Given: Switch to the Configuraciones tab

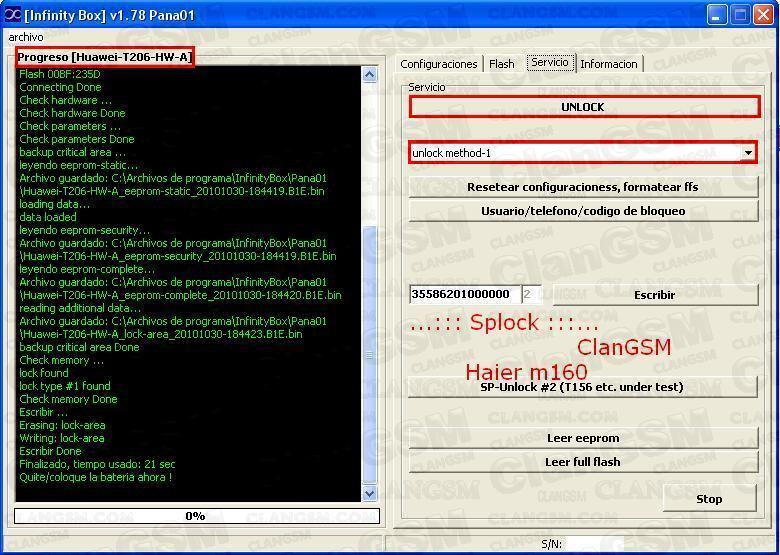Looking at the screenshot, I should (438, 64).
